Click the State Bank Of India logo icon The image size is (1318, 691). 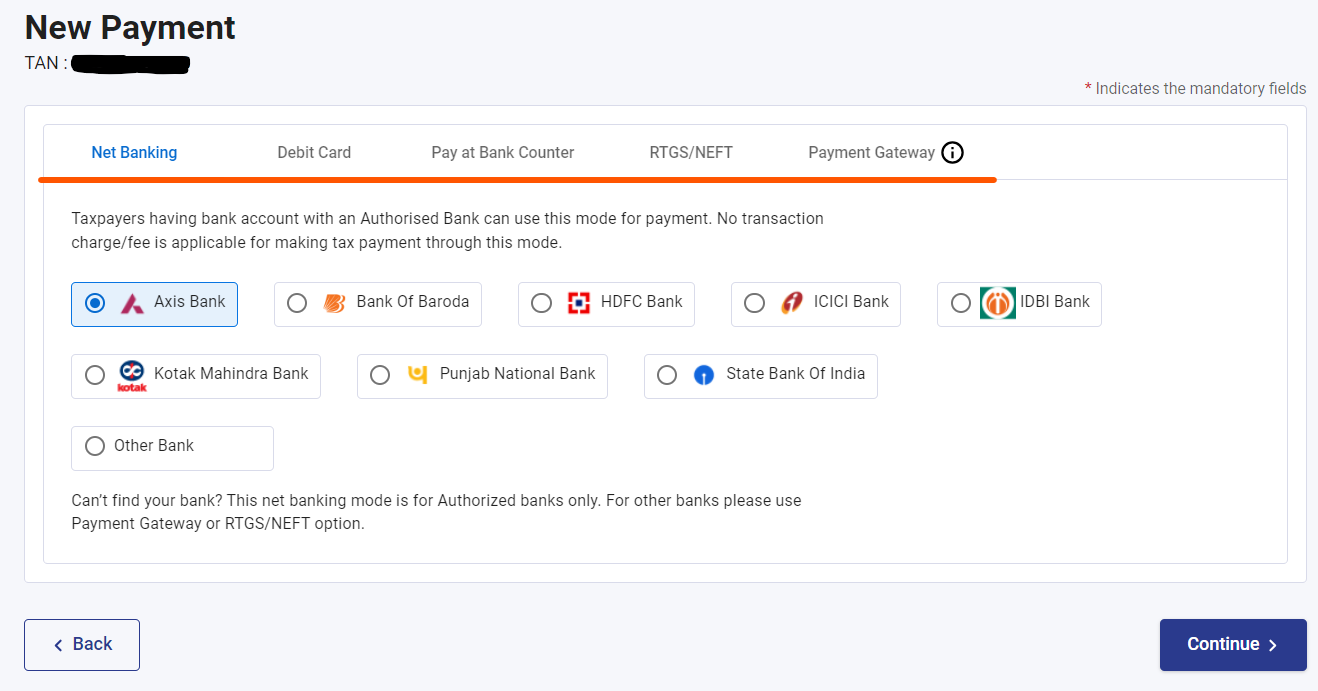(x=703, y=374)
